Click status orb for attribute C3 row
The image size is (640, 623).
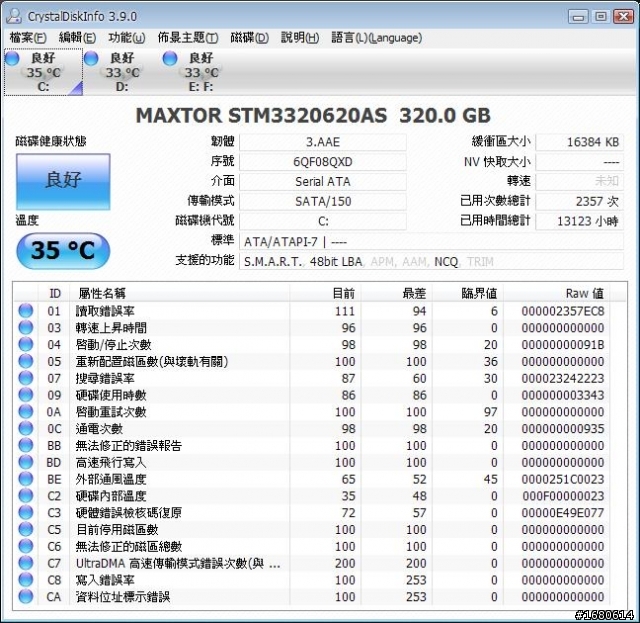click(x=26, y=512)
